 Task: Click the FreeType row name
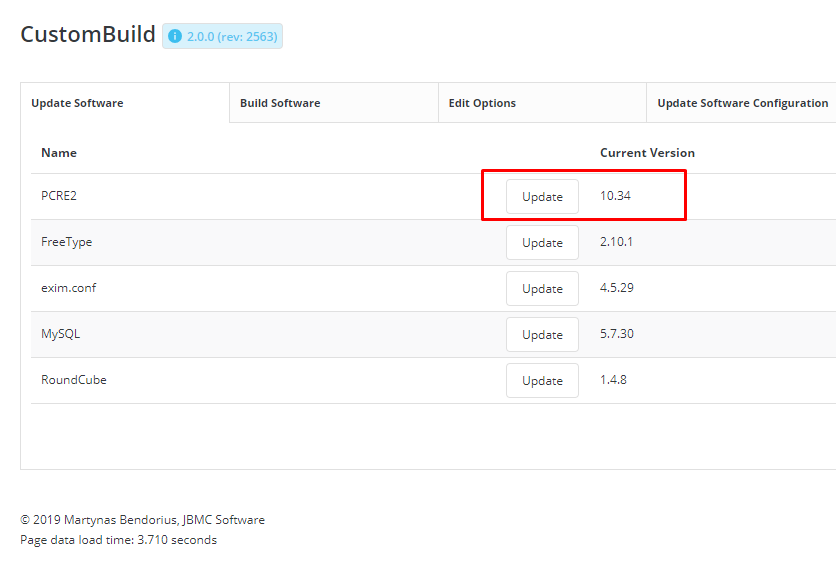[x=66, y=242]
